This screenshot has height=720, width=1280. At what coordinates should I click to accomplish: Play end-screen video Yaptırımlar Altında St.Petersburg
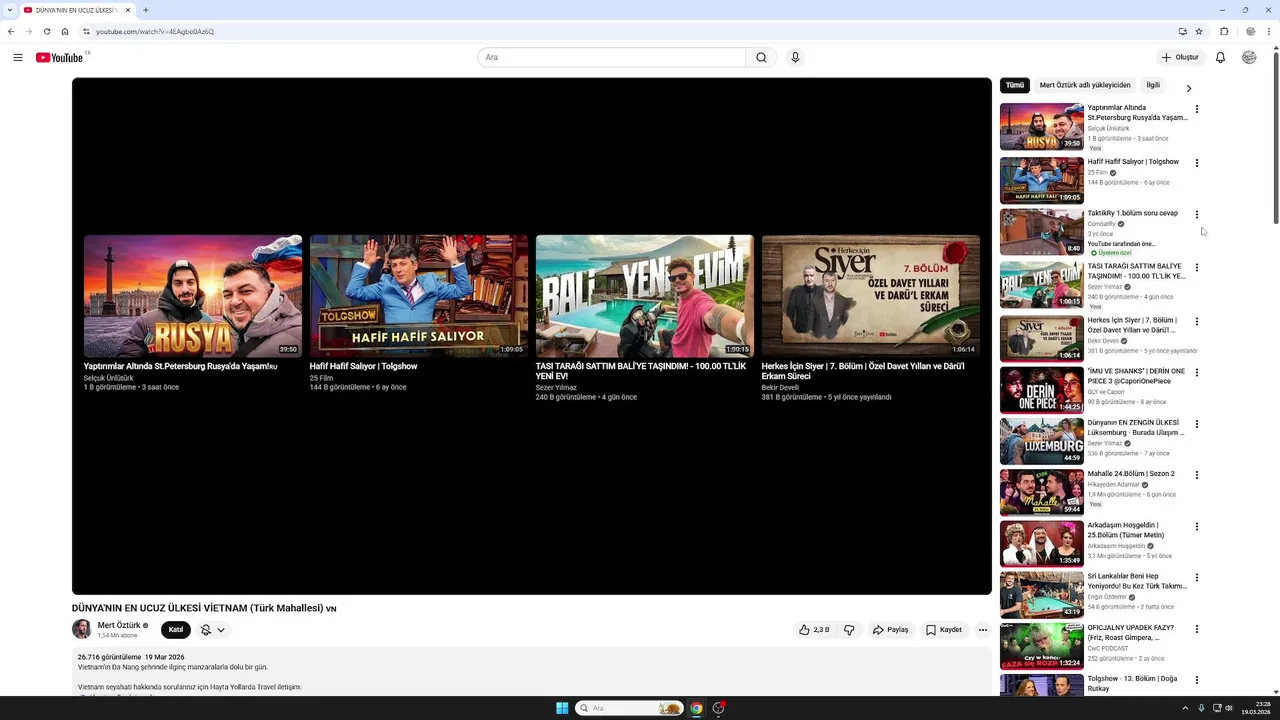[192, 296]
